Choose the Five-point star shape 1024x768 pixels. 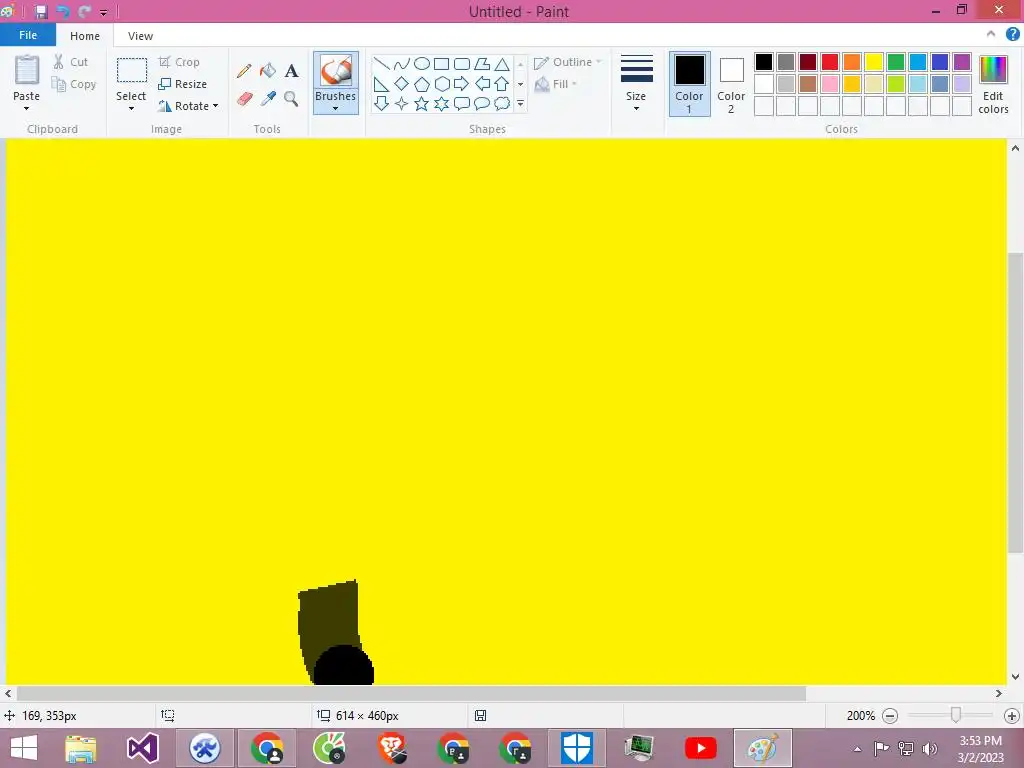click(422, 103)
